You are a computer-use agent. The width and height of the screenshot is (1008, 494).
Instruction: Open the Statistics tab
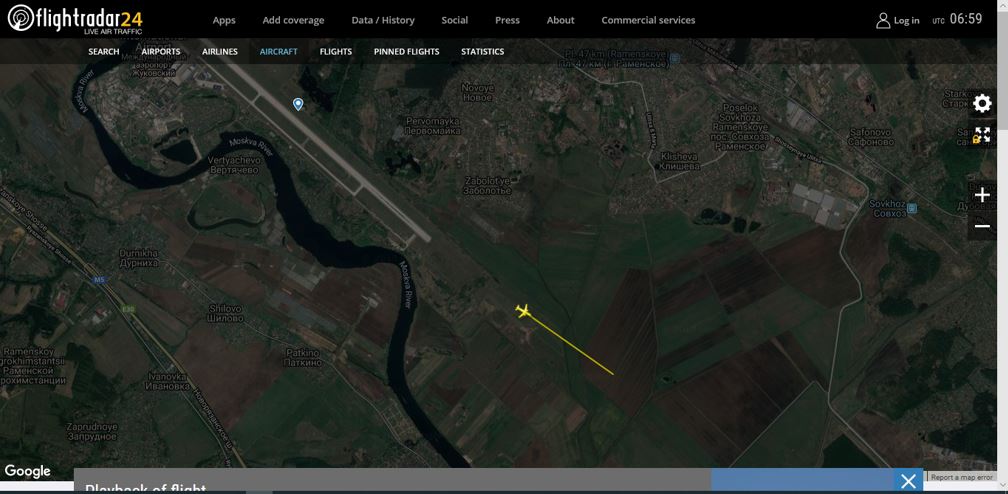click(x=482, y=51)
